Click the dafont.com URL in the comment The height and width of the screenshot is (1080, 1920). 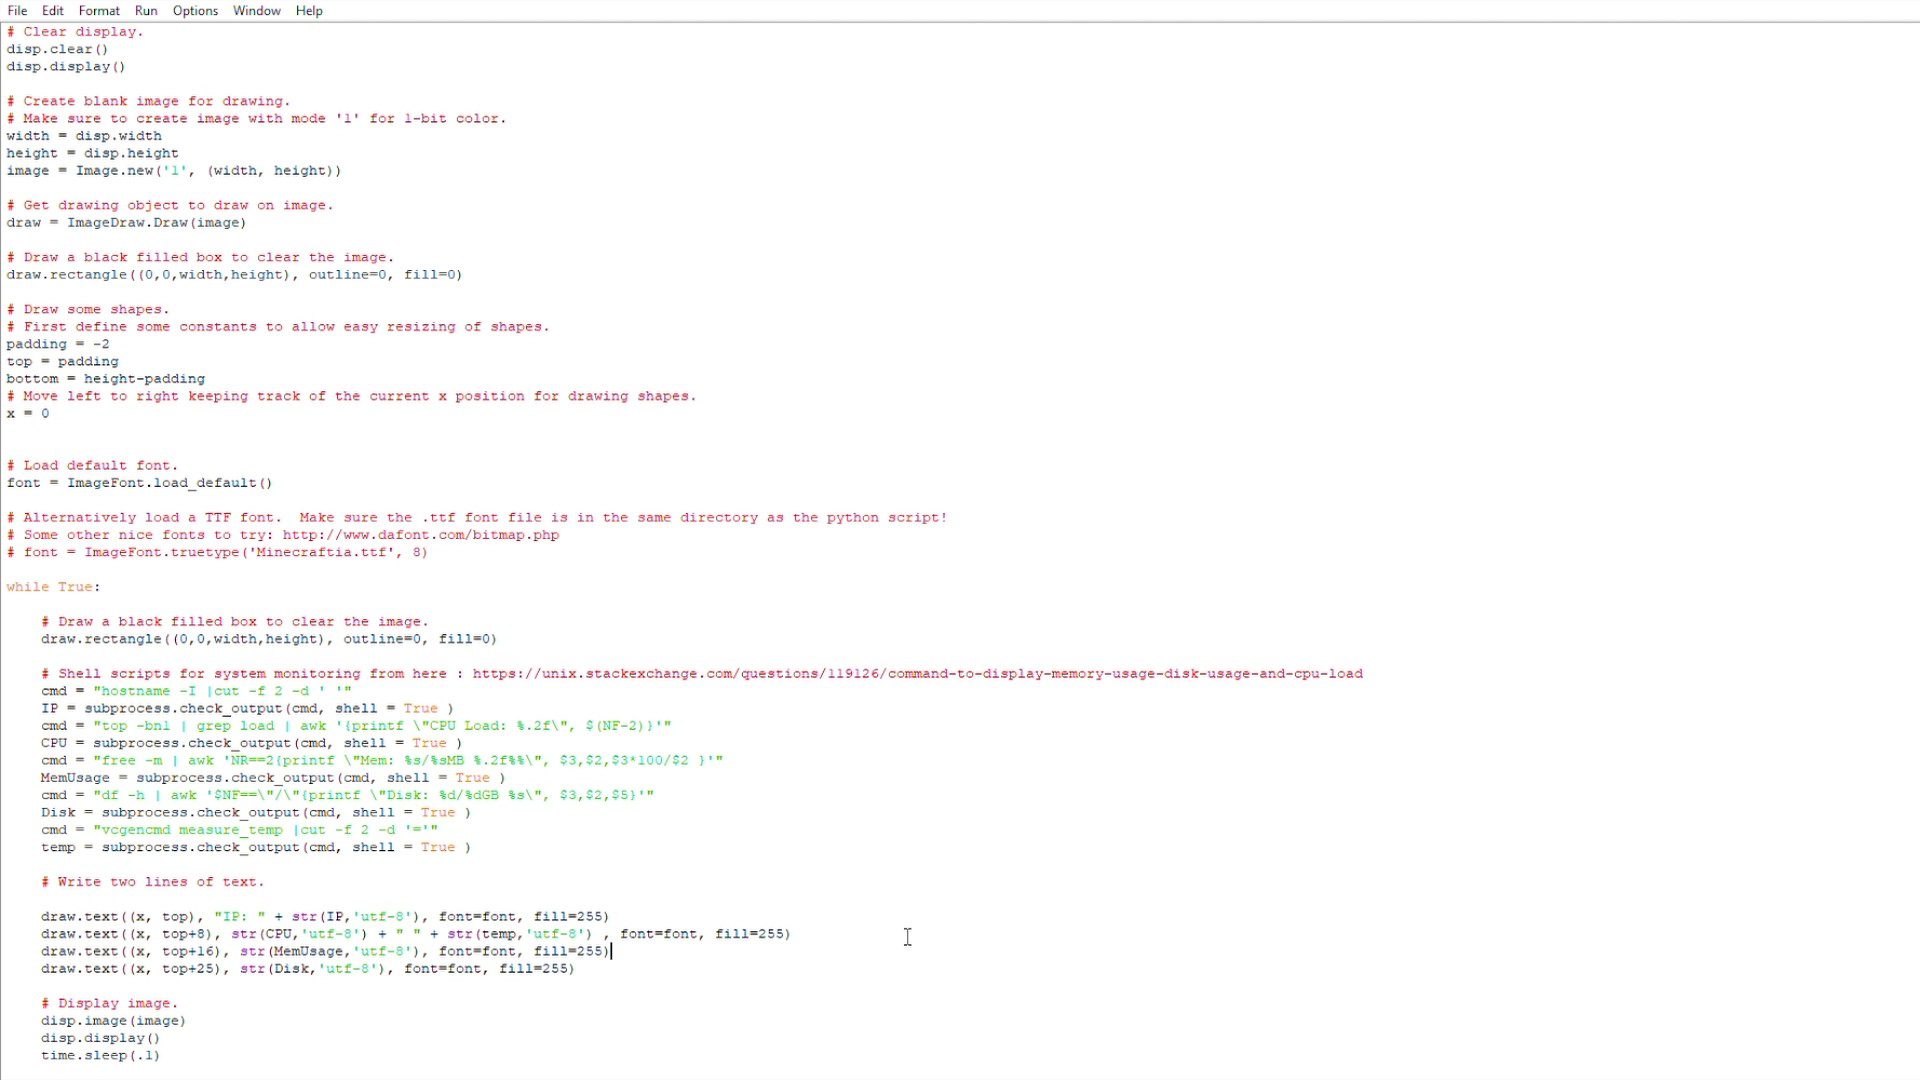click(x=420, y=535)
